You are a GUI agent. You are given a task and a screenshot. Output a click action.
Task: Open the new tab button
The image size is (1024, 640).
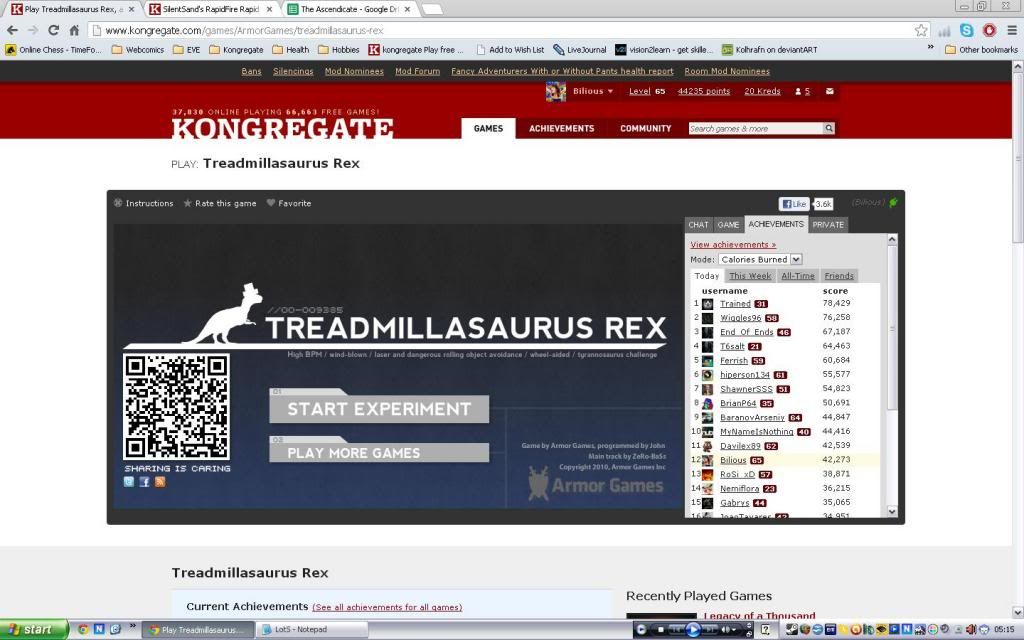click(x=432, y=9)
